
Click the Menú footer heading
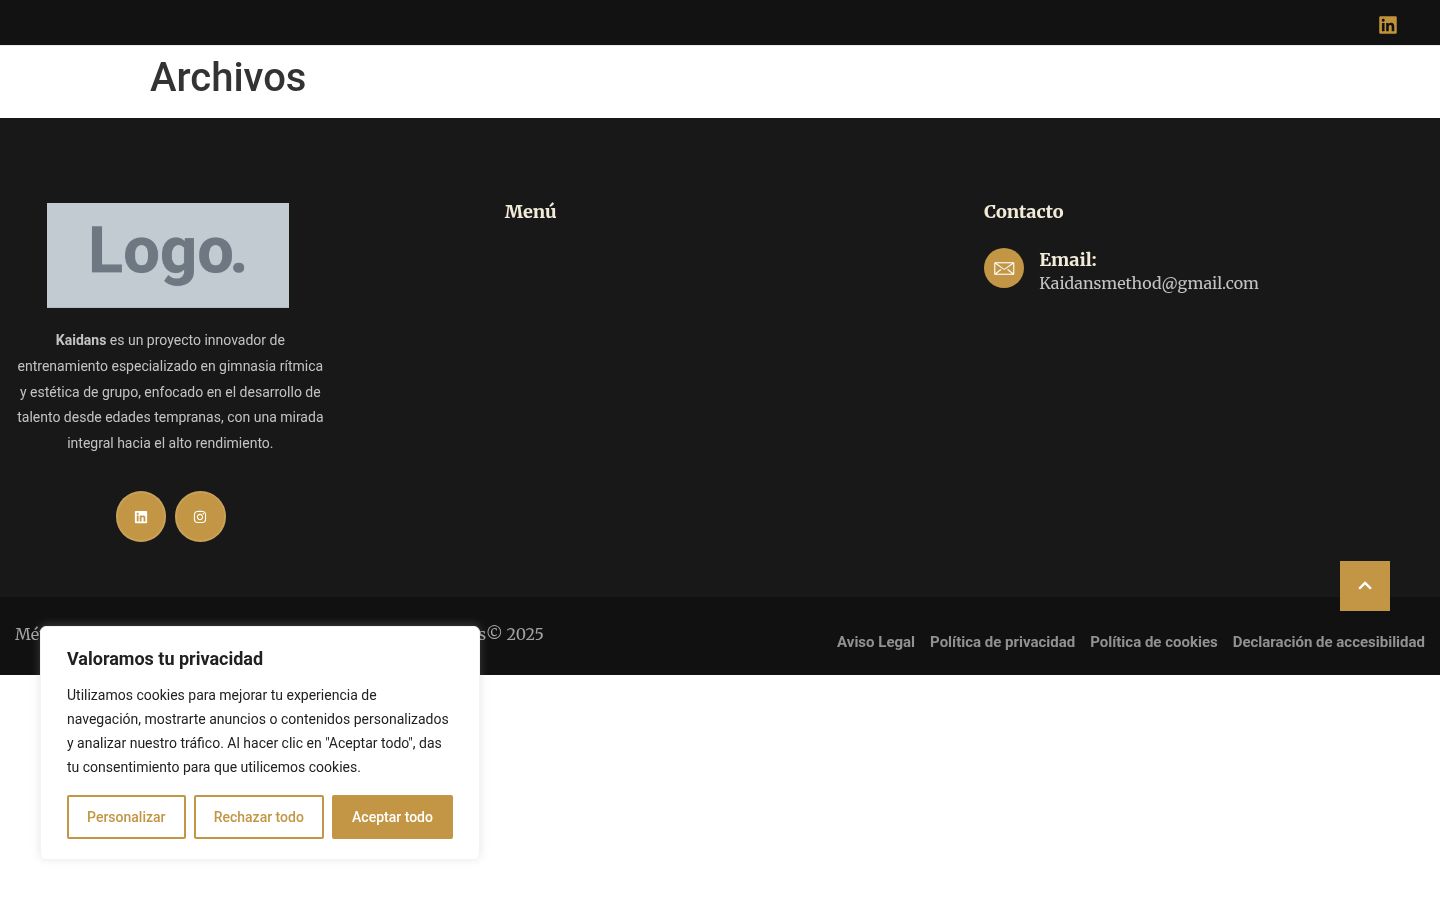coord(530,211)
